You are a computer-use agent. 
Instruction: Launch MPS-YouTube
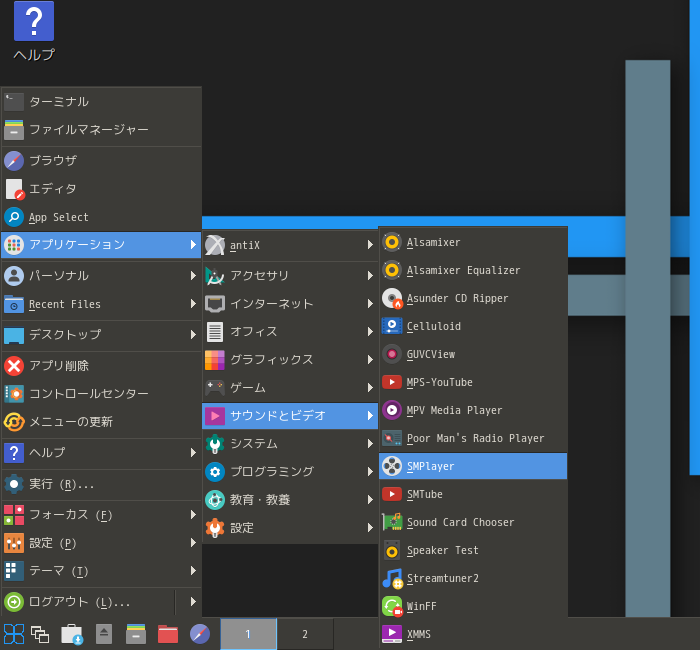click(473, 383)
